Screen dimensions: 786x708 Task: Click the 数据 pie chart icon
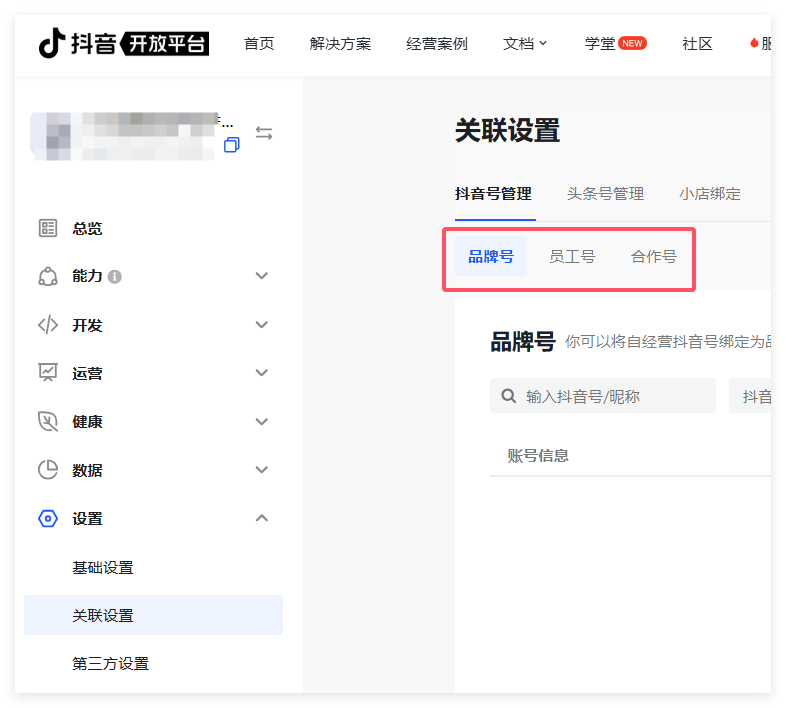click(48, 470)
